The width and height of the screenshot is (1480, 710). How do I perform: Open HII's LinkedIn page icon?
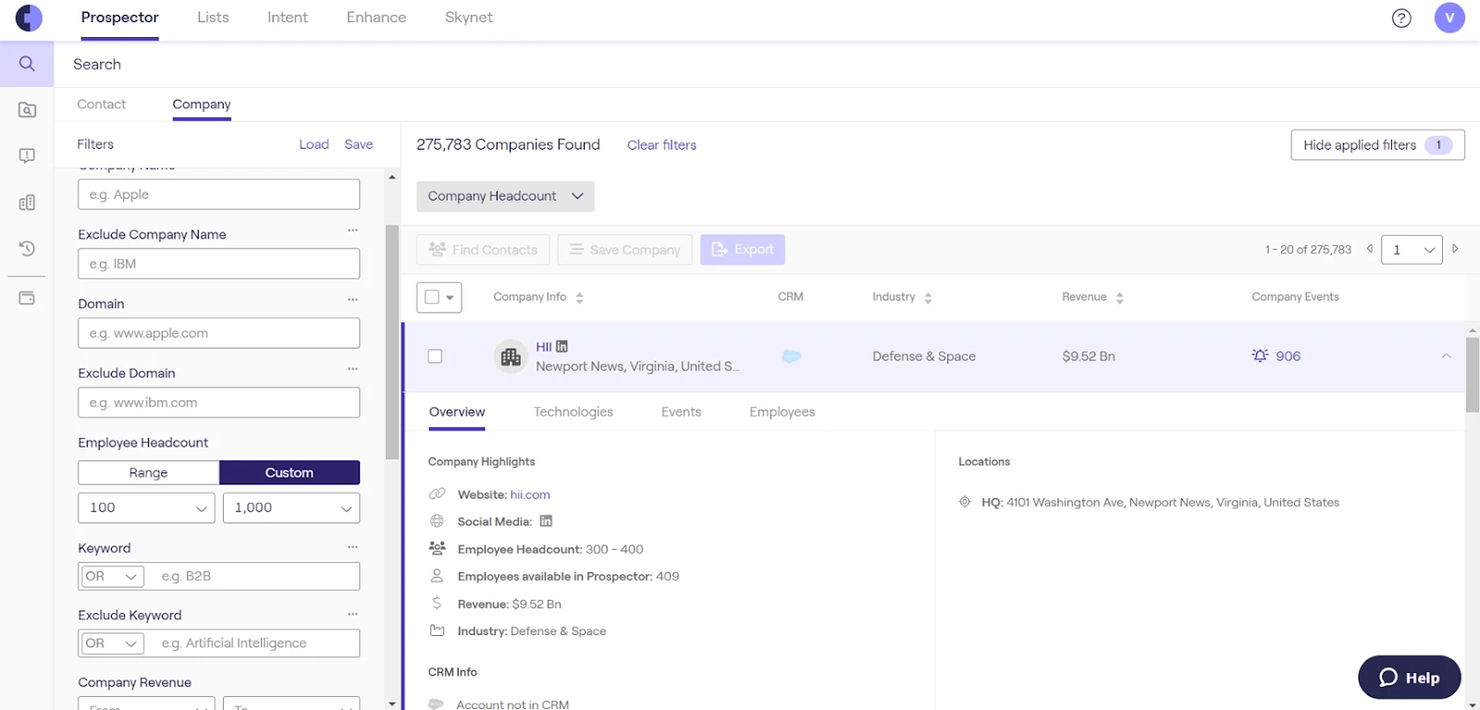coord(561,346)
